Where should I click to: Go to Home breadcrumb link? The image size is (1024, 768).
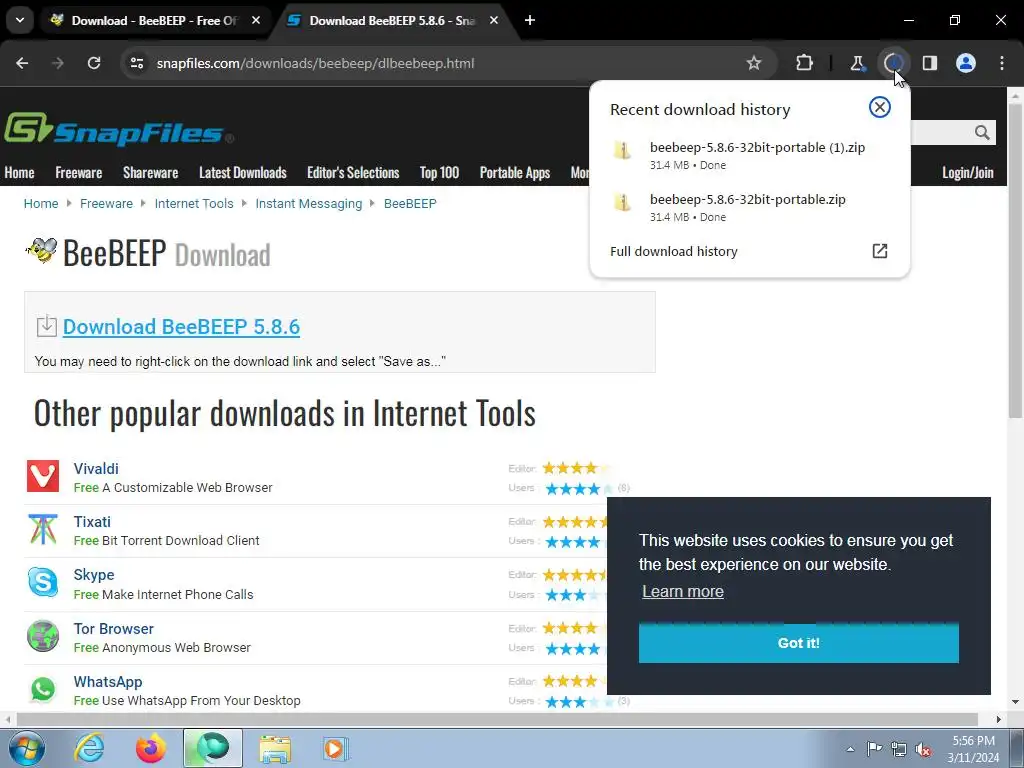point(41,204)
